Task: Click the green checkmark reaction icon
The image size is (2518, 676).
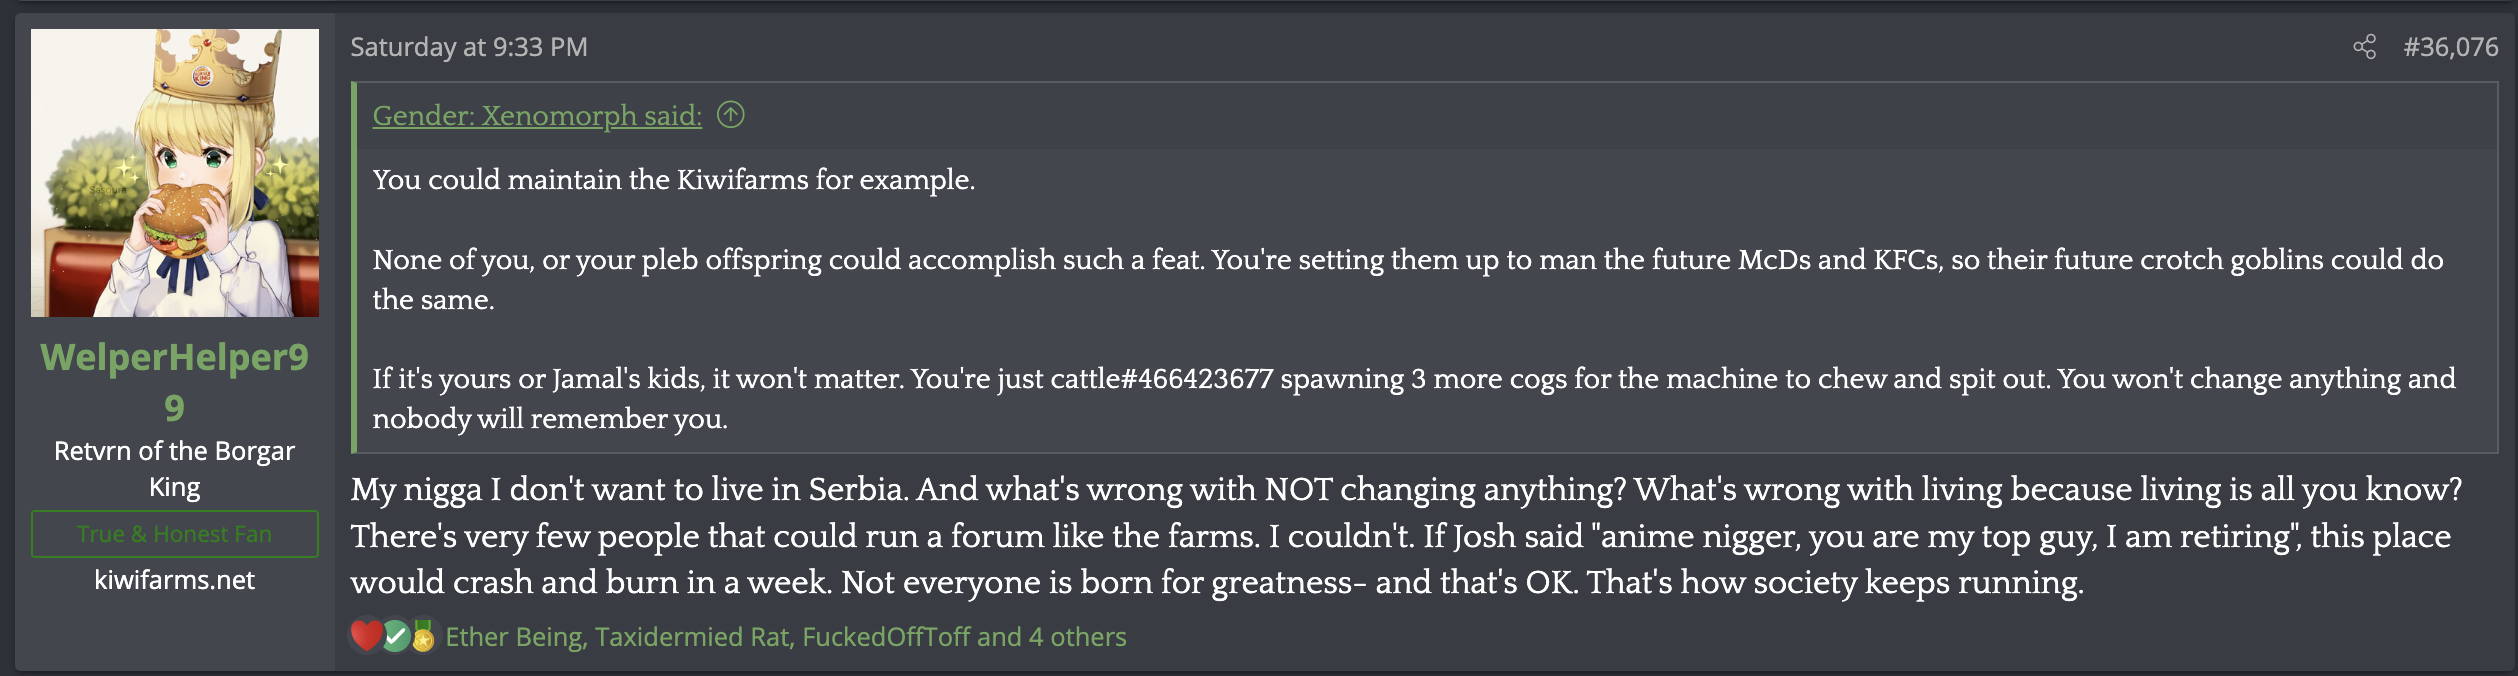Action: (396, 636)
